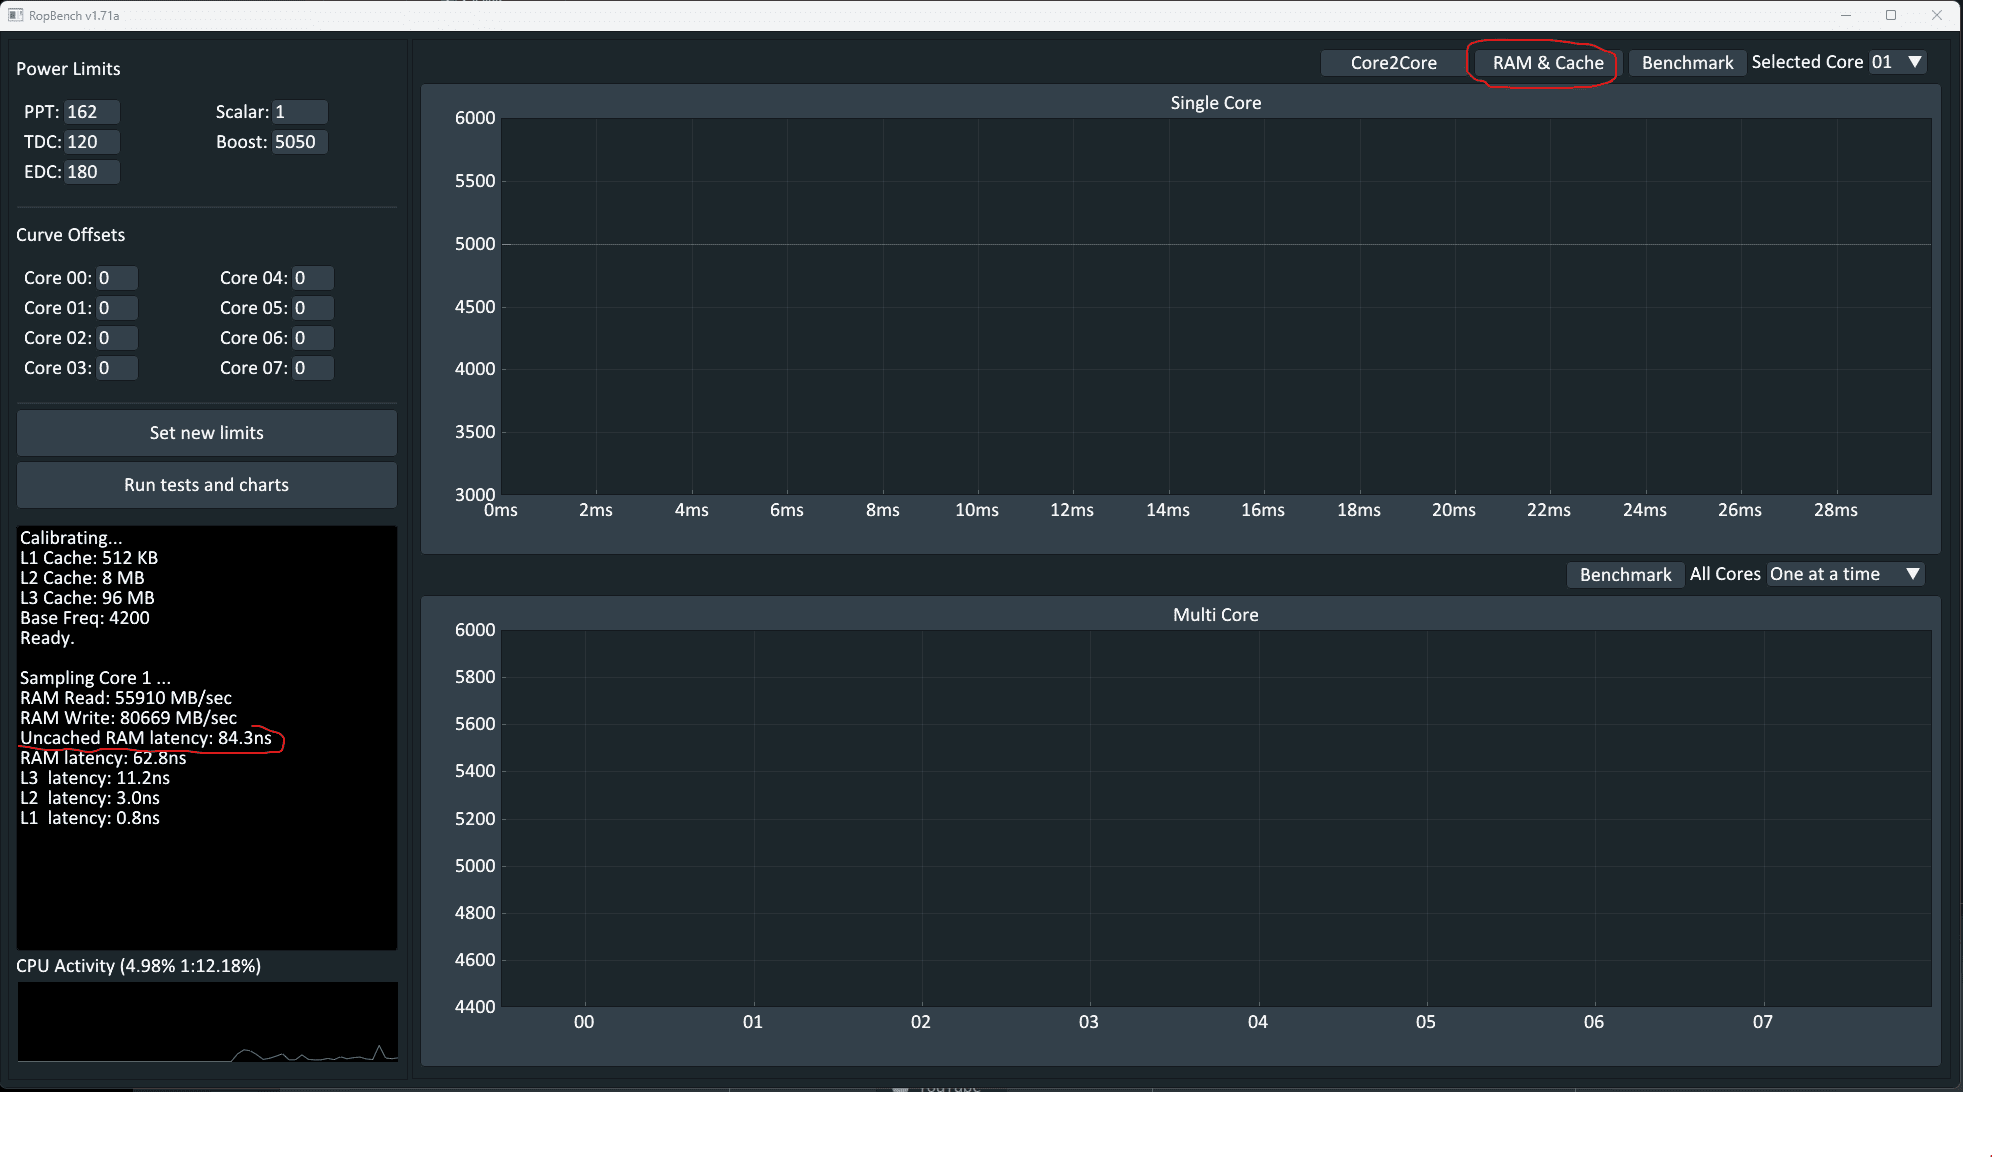Edit the Boost value field
This screenshot has width=1993, height=1158.
pos(300,142)
